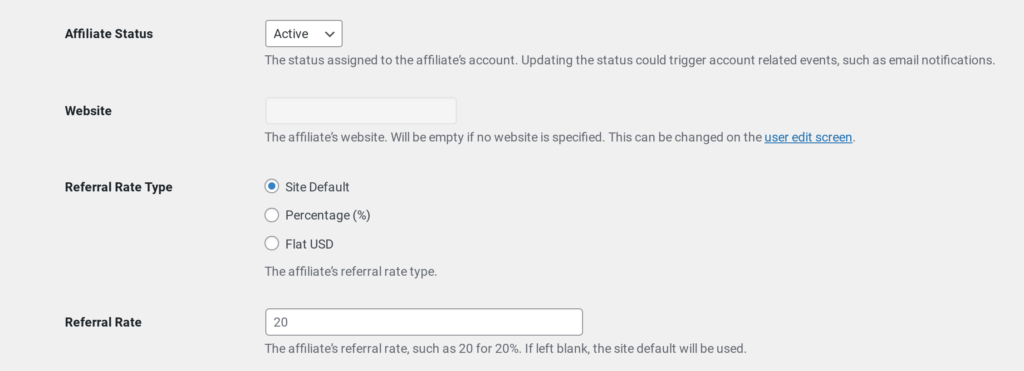Click the '20 for 20%' referral rate hint
1024x371 pixels.
[487, 348]
